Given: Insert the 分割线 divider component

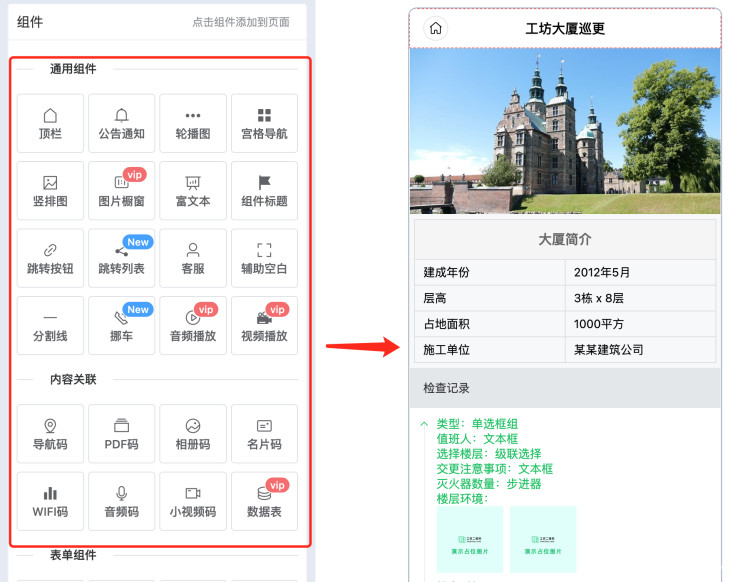Looking at the screenshot, I should (x=50, y=325).
